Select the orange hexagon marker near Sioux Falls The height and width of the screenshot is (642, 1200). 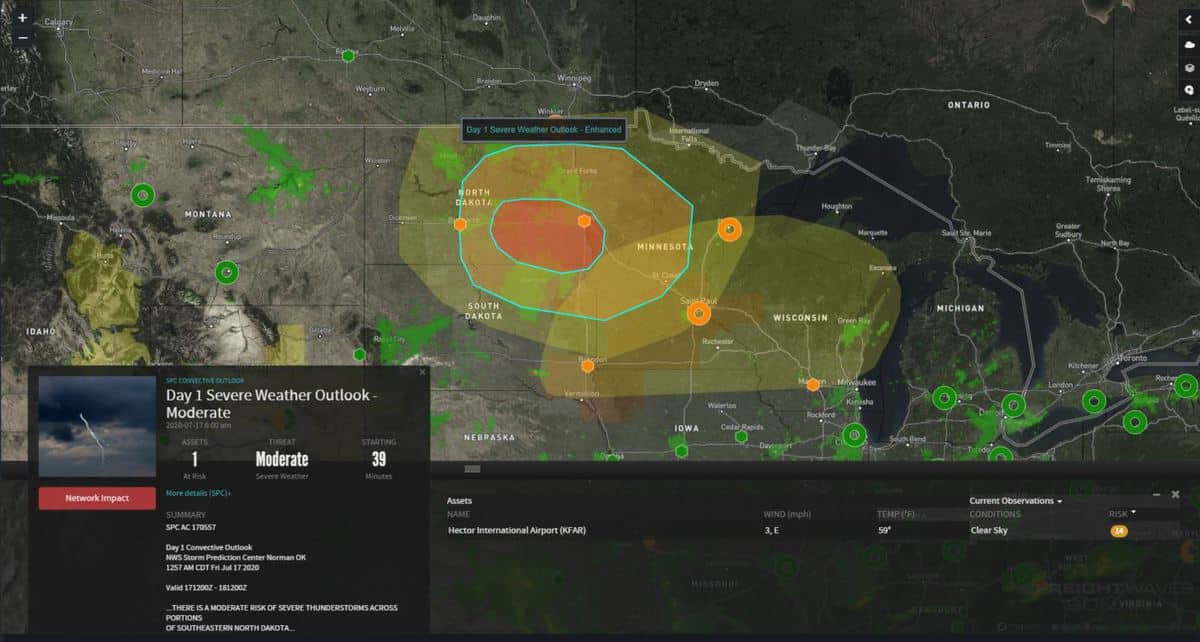coord(588,366)
